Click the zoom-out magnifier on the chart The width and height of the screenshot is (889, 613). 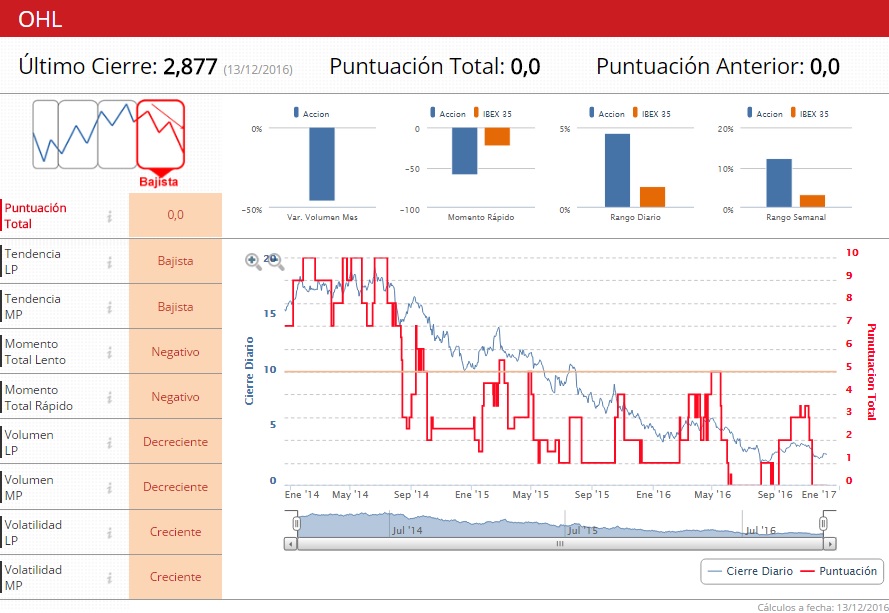point(275,261)
